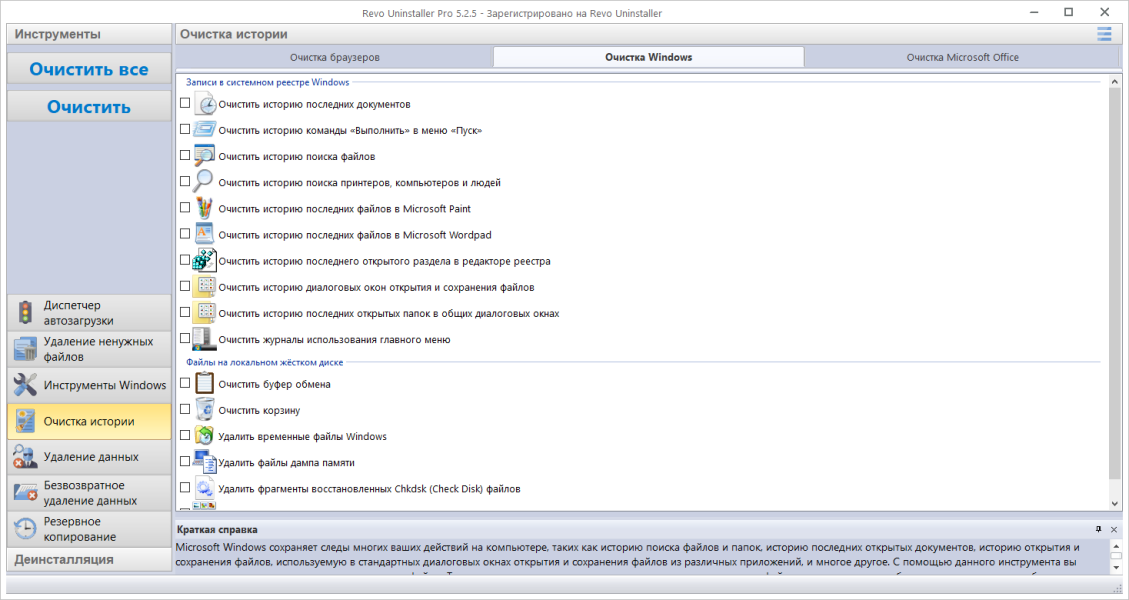Click the file search history icon
The height and width of the screenshot is (600, 1129).
[205, 156]
